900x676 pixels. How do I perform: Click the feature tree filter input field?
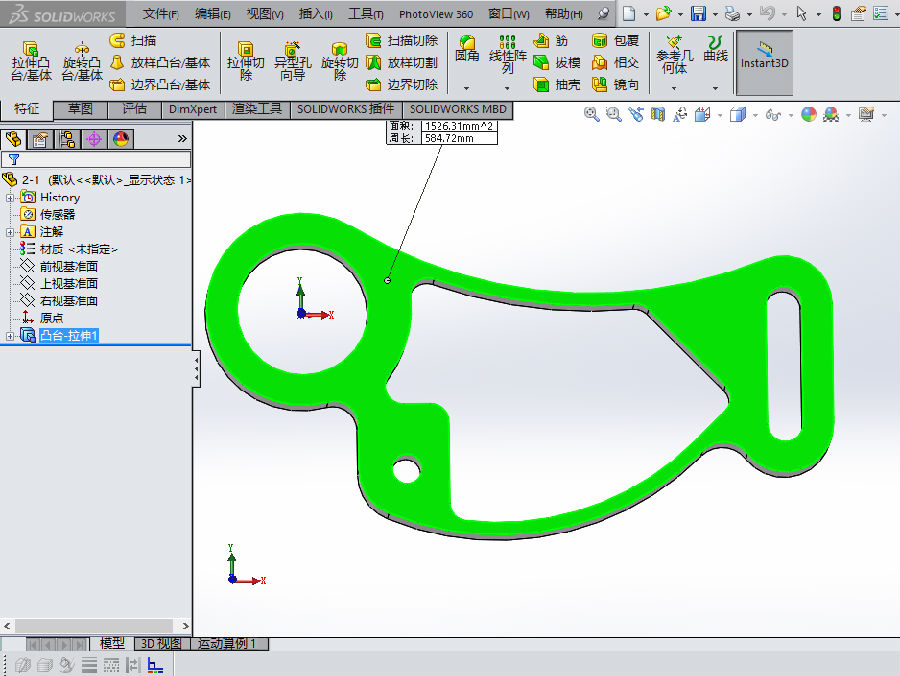(x=100, y=159)
